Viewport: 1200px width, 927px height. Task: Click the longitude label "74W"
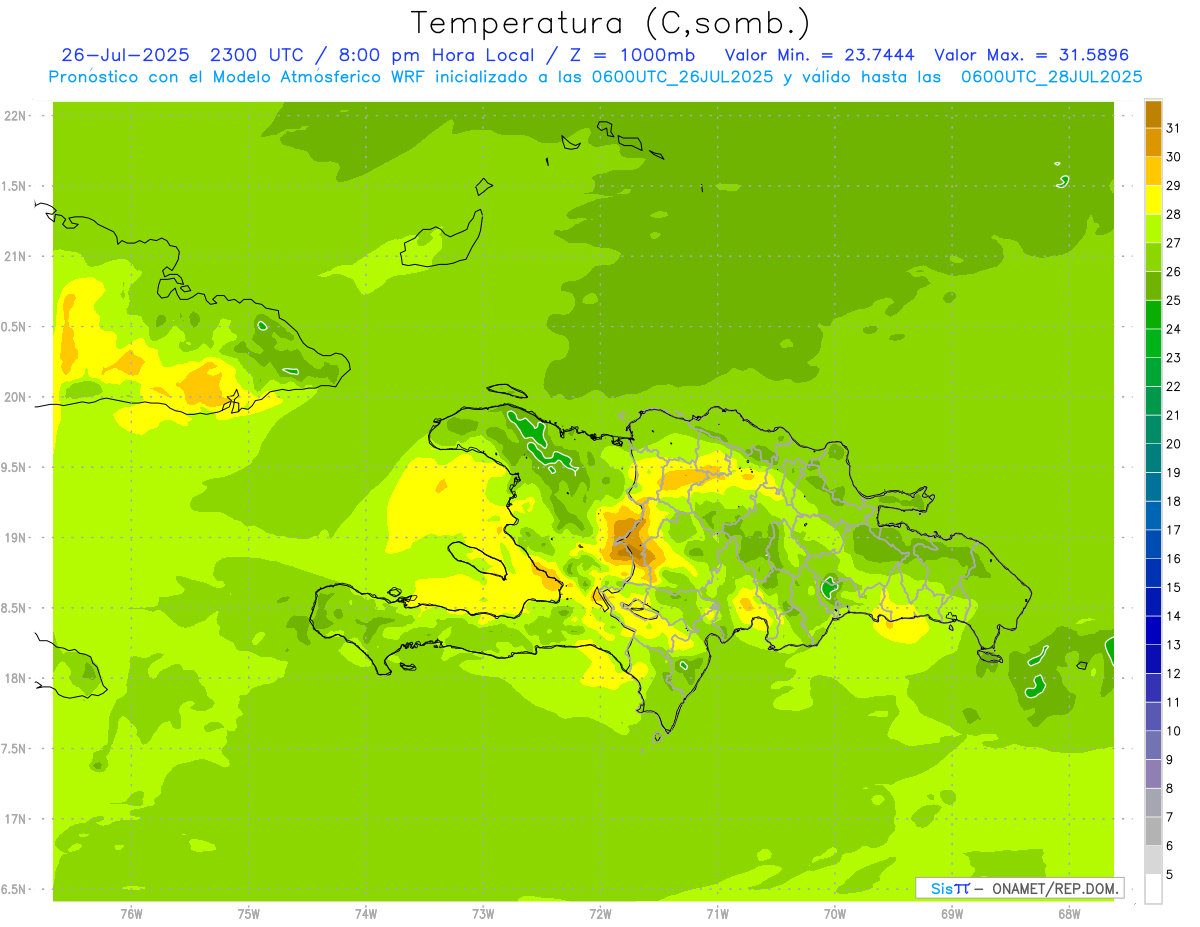366,914
